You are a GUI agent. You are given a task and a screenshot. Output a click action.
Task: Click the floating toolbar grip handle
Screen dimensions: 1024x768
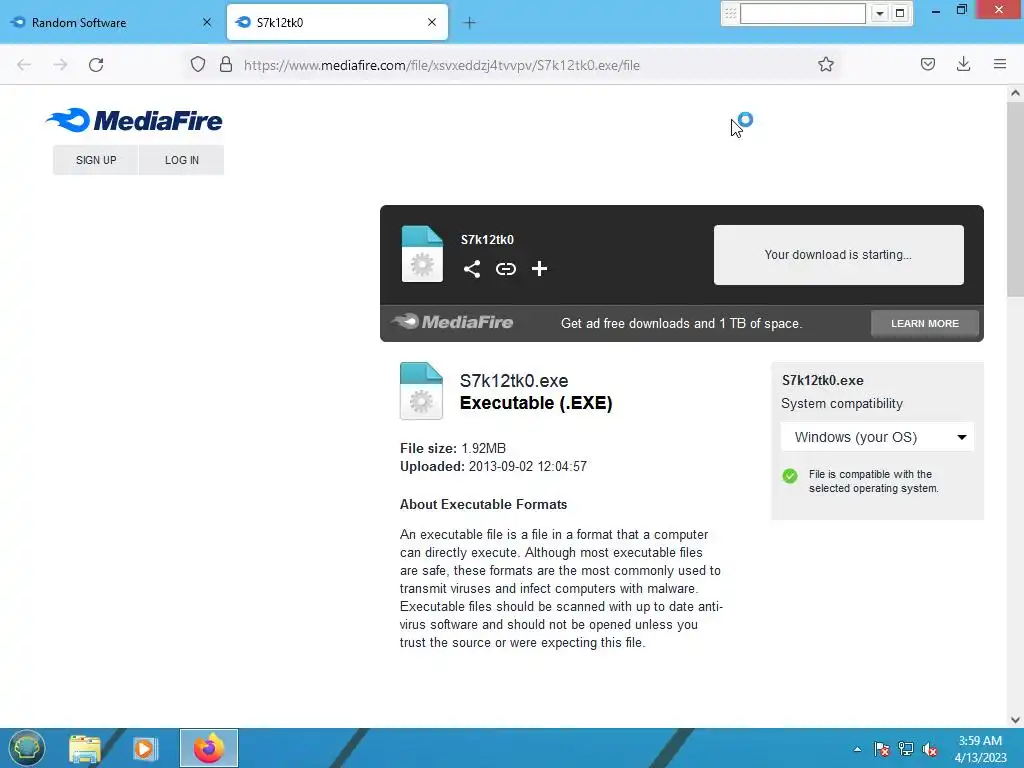(x=731, y=13)
